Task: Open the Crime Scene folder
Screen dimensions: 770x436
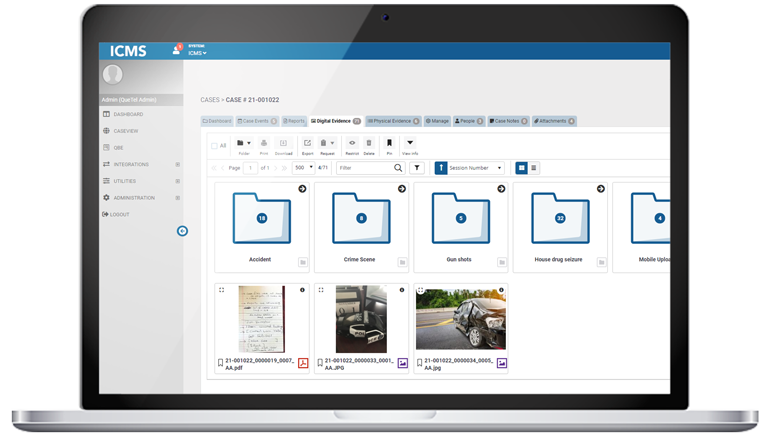Action: click(x=361, y=218)
